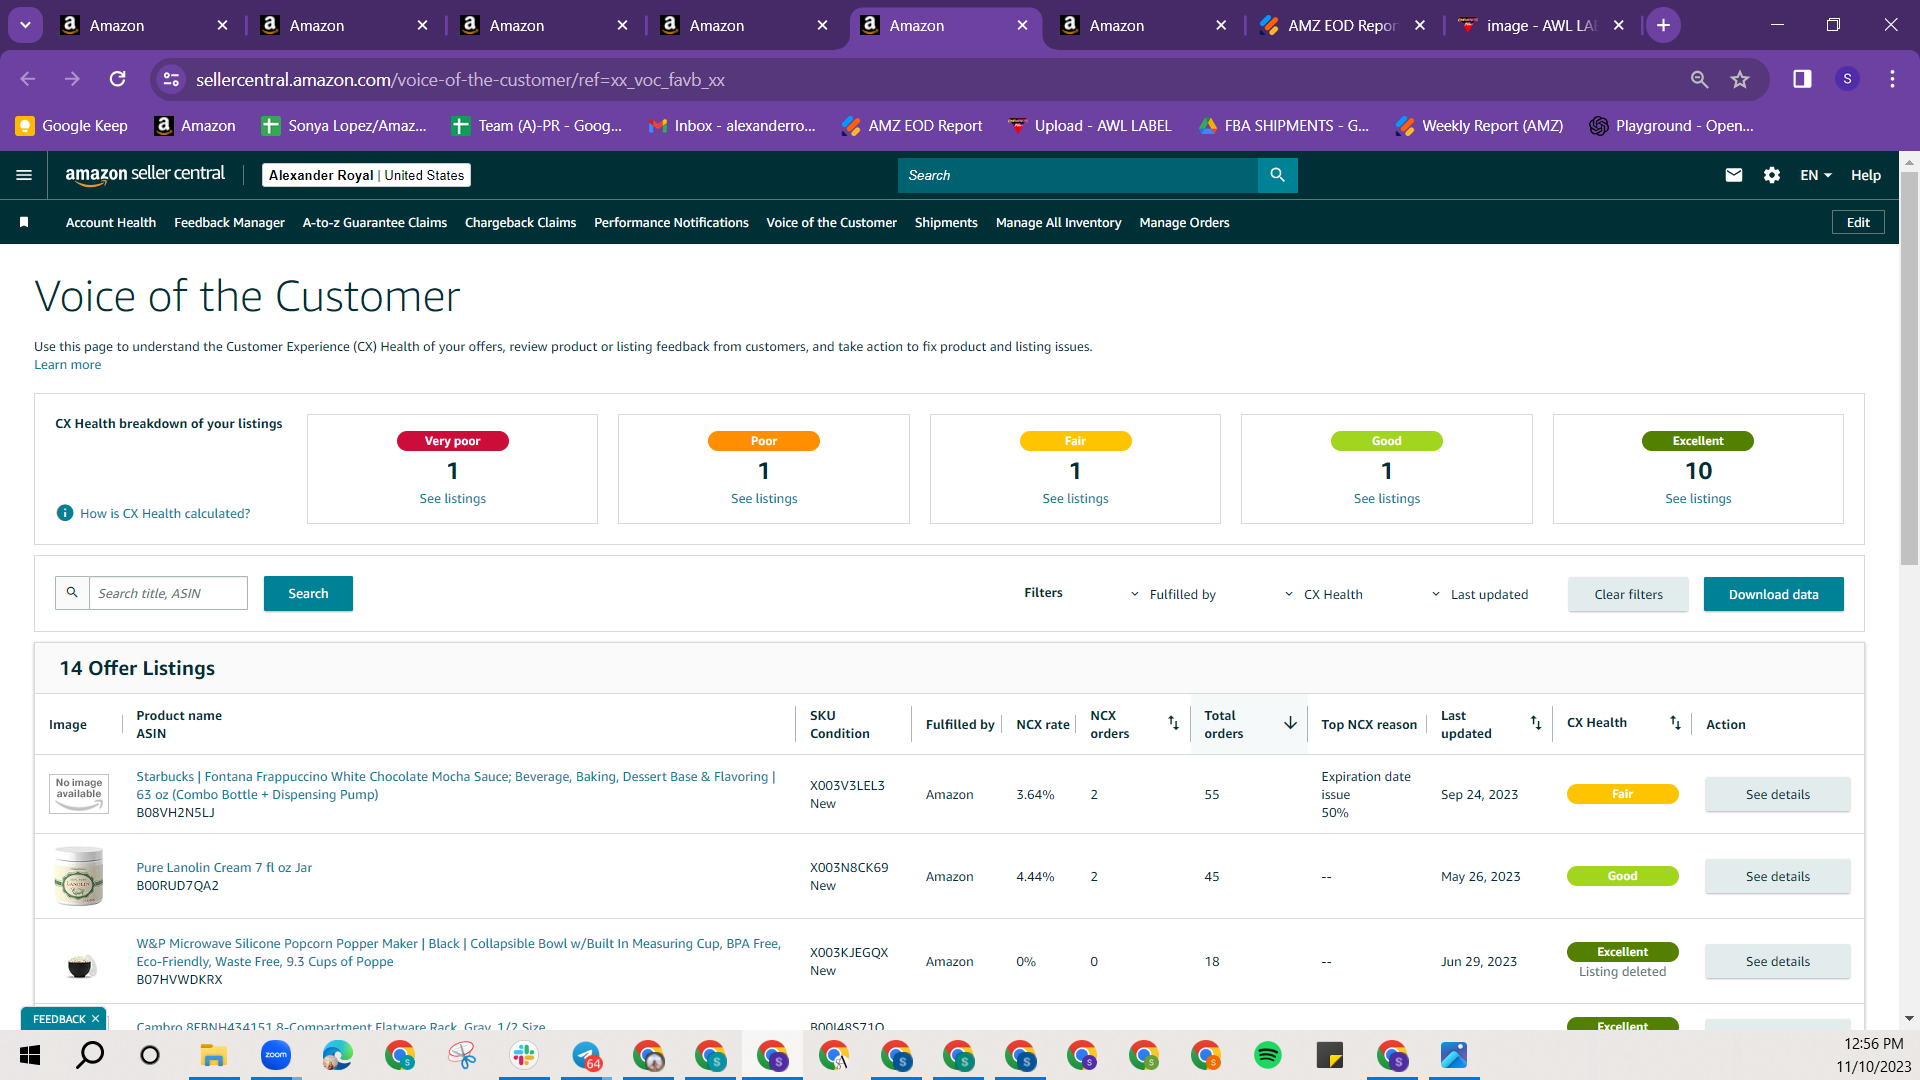
Task: Open the Chrome profile avatar
Action: tap(1847, 79)
